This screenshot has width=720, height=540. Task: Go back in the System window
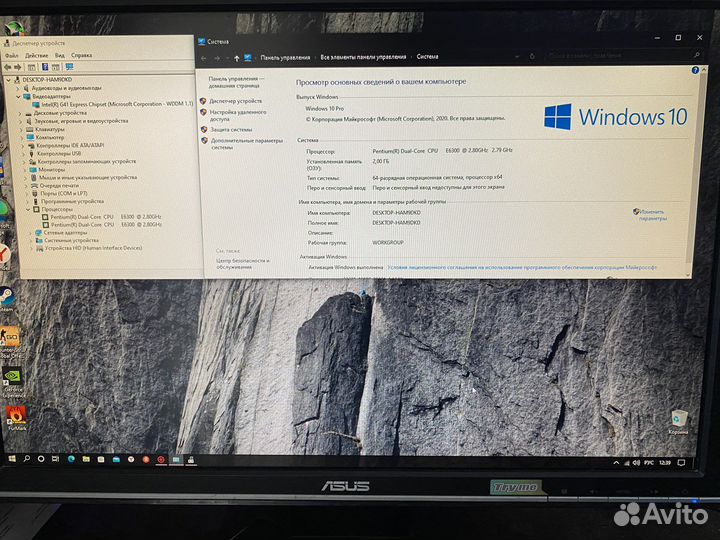(x=204, y=58)
